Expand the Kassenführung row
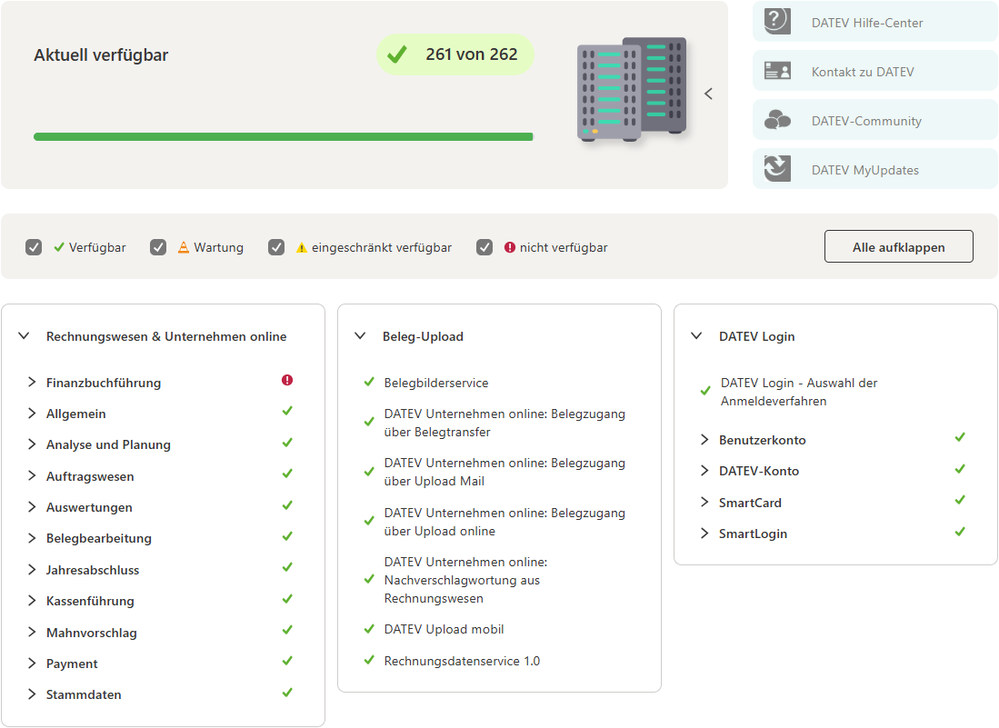 coord(31,601)
